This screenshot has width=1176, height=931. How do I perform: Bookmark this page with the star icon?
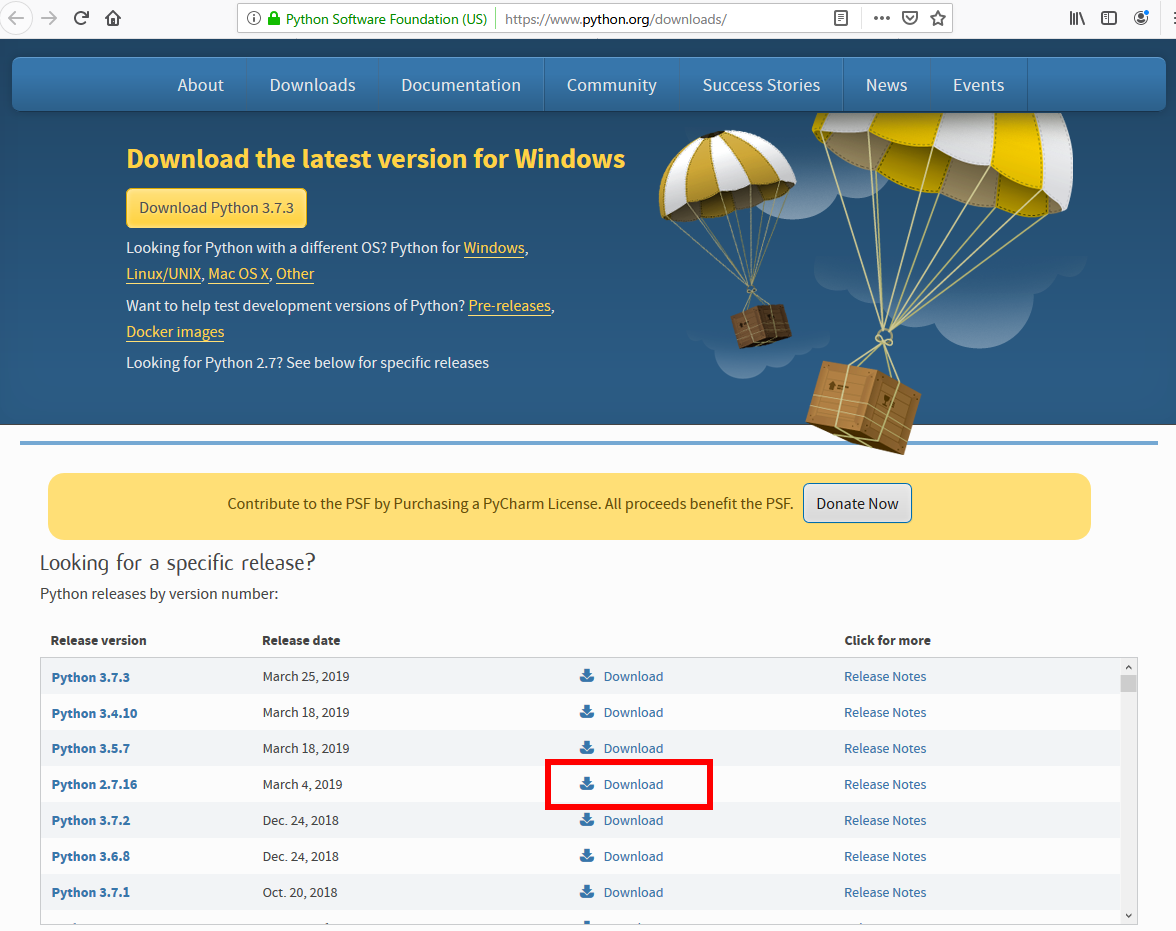click(938, 19)
